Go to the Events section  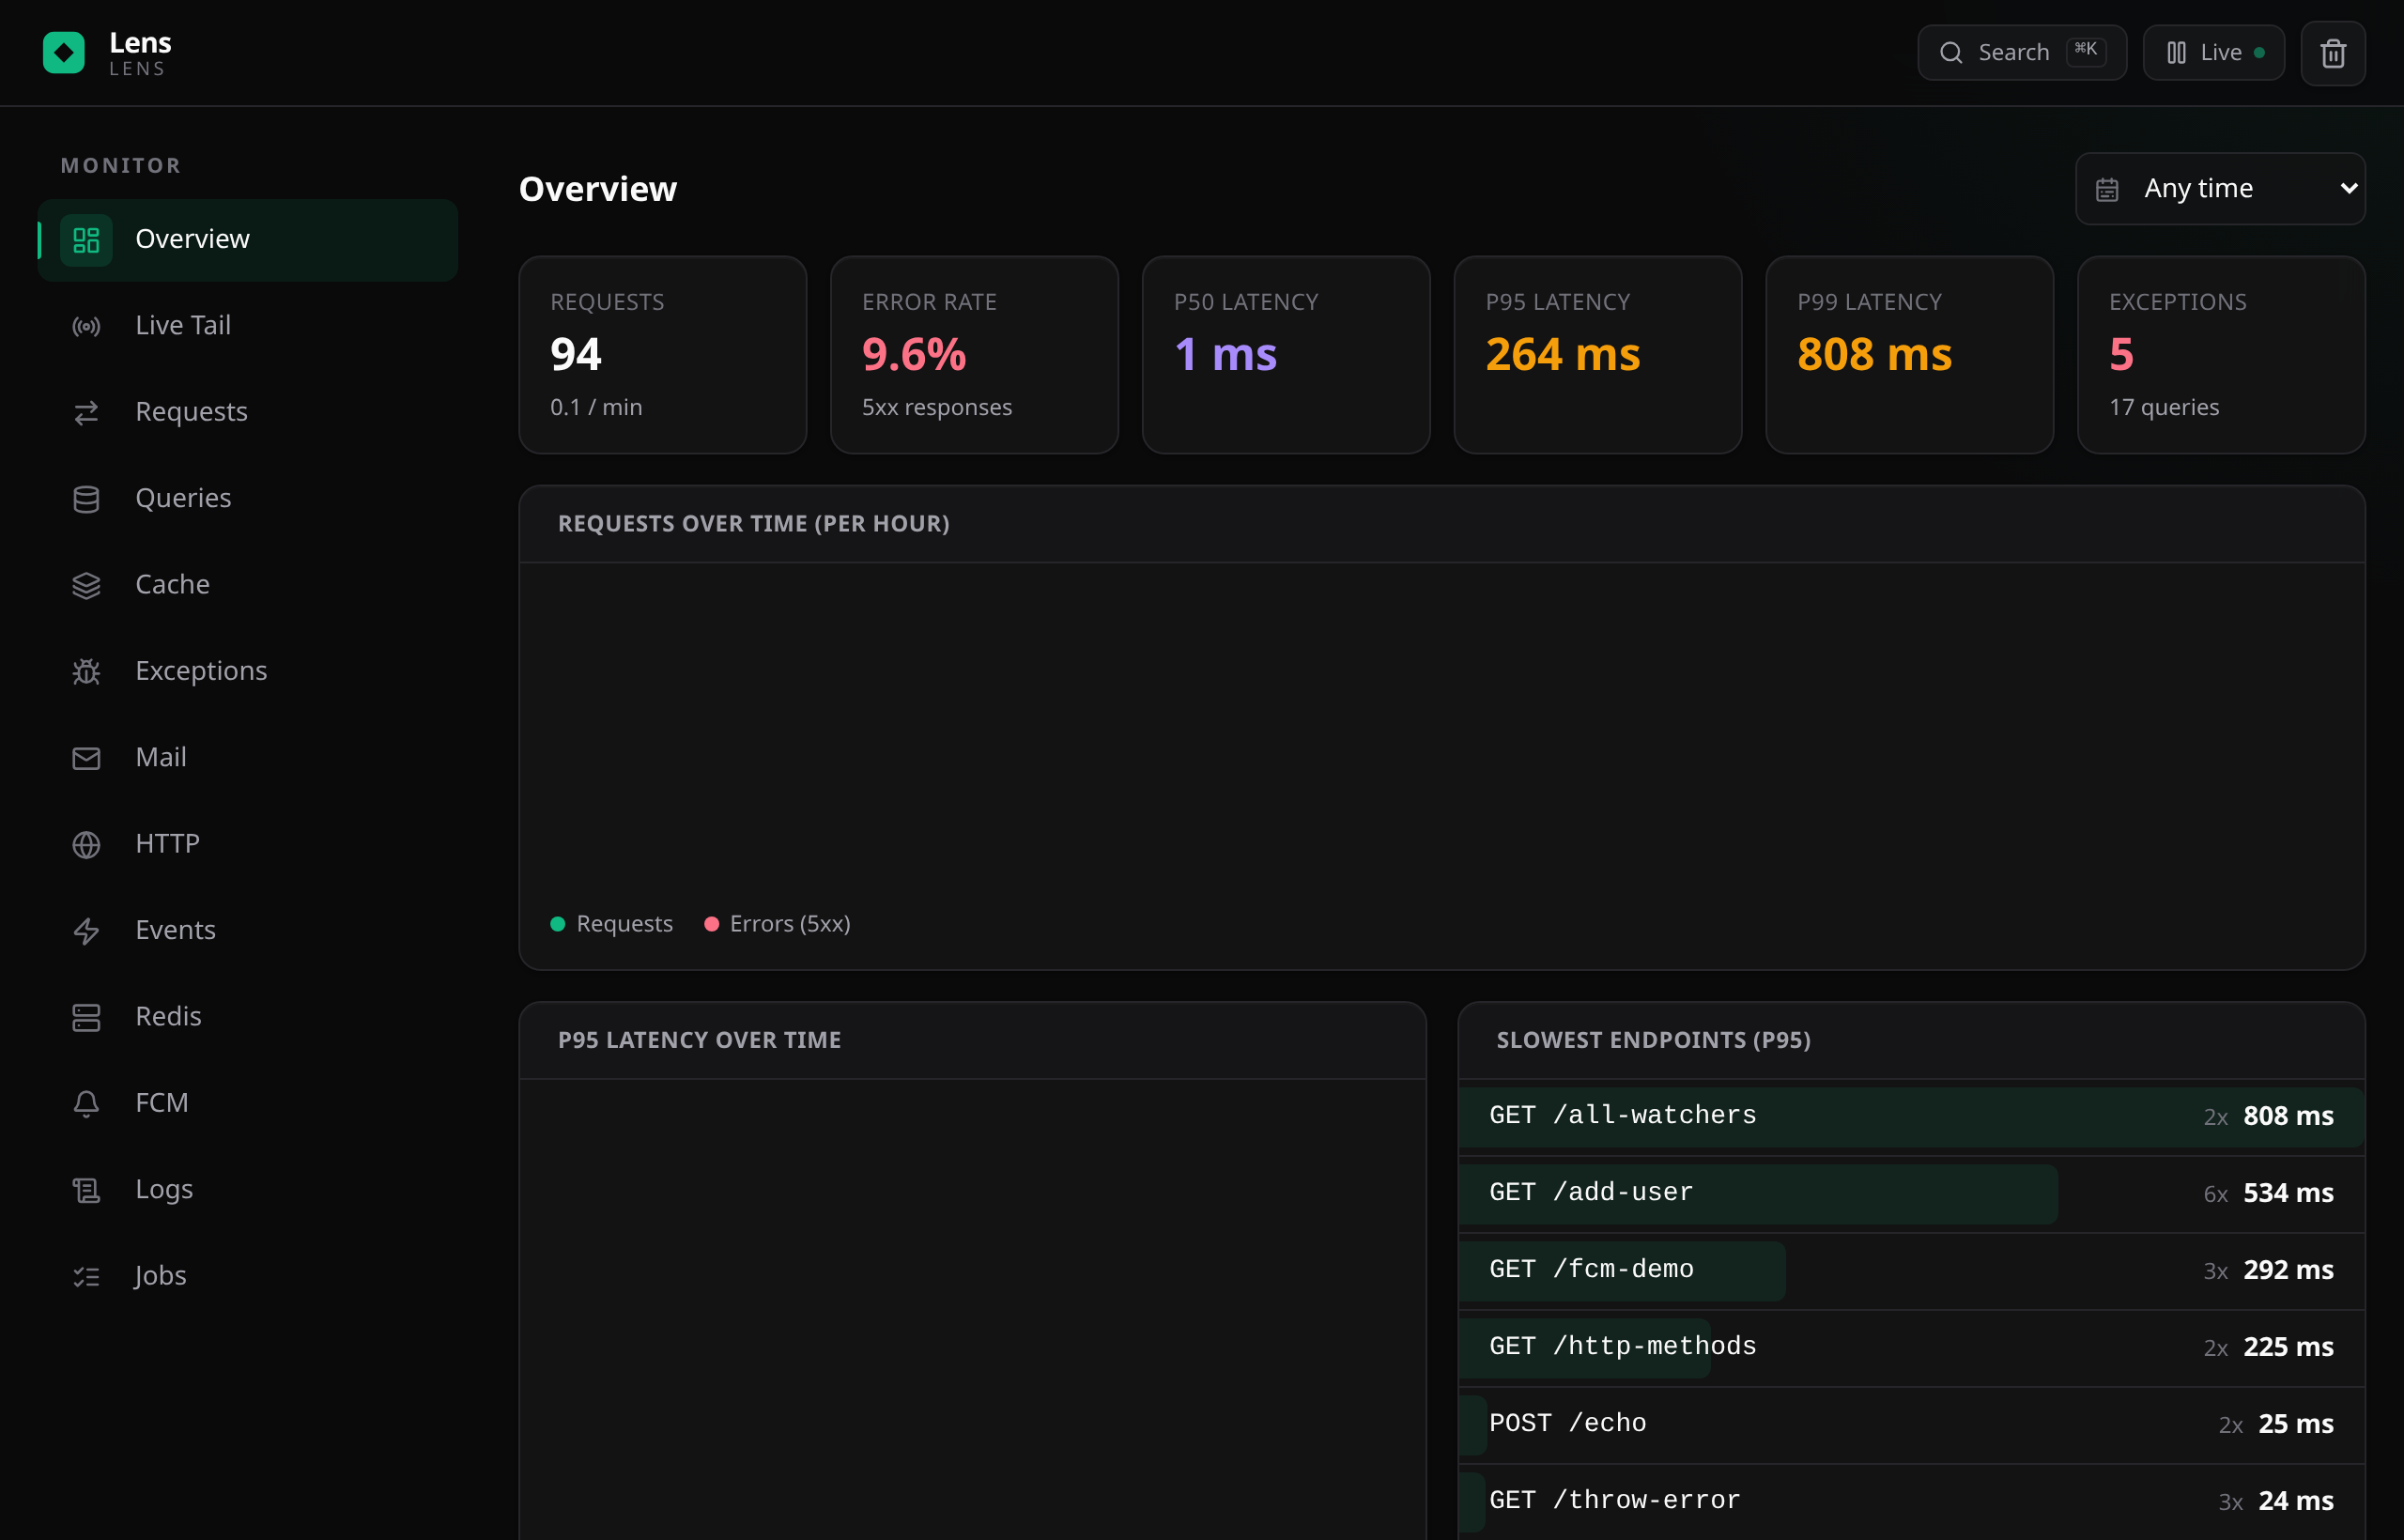pos(248,931)
